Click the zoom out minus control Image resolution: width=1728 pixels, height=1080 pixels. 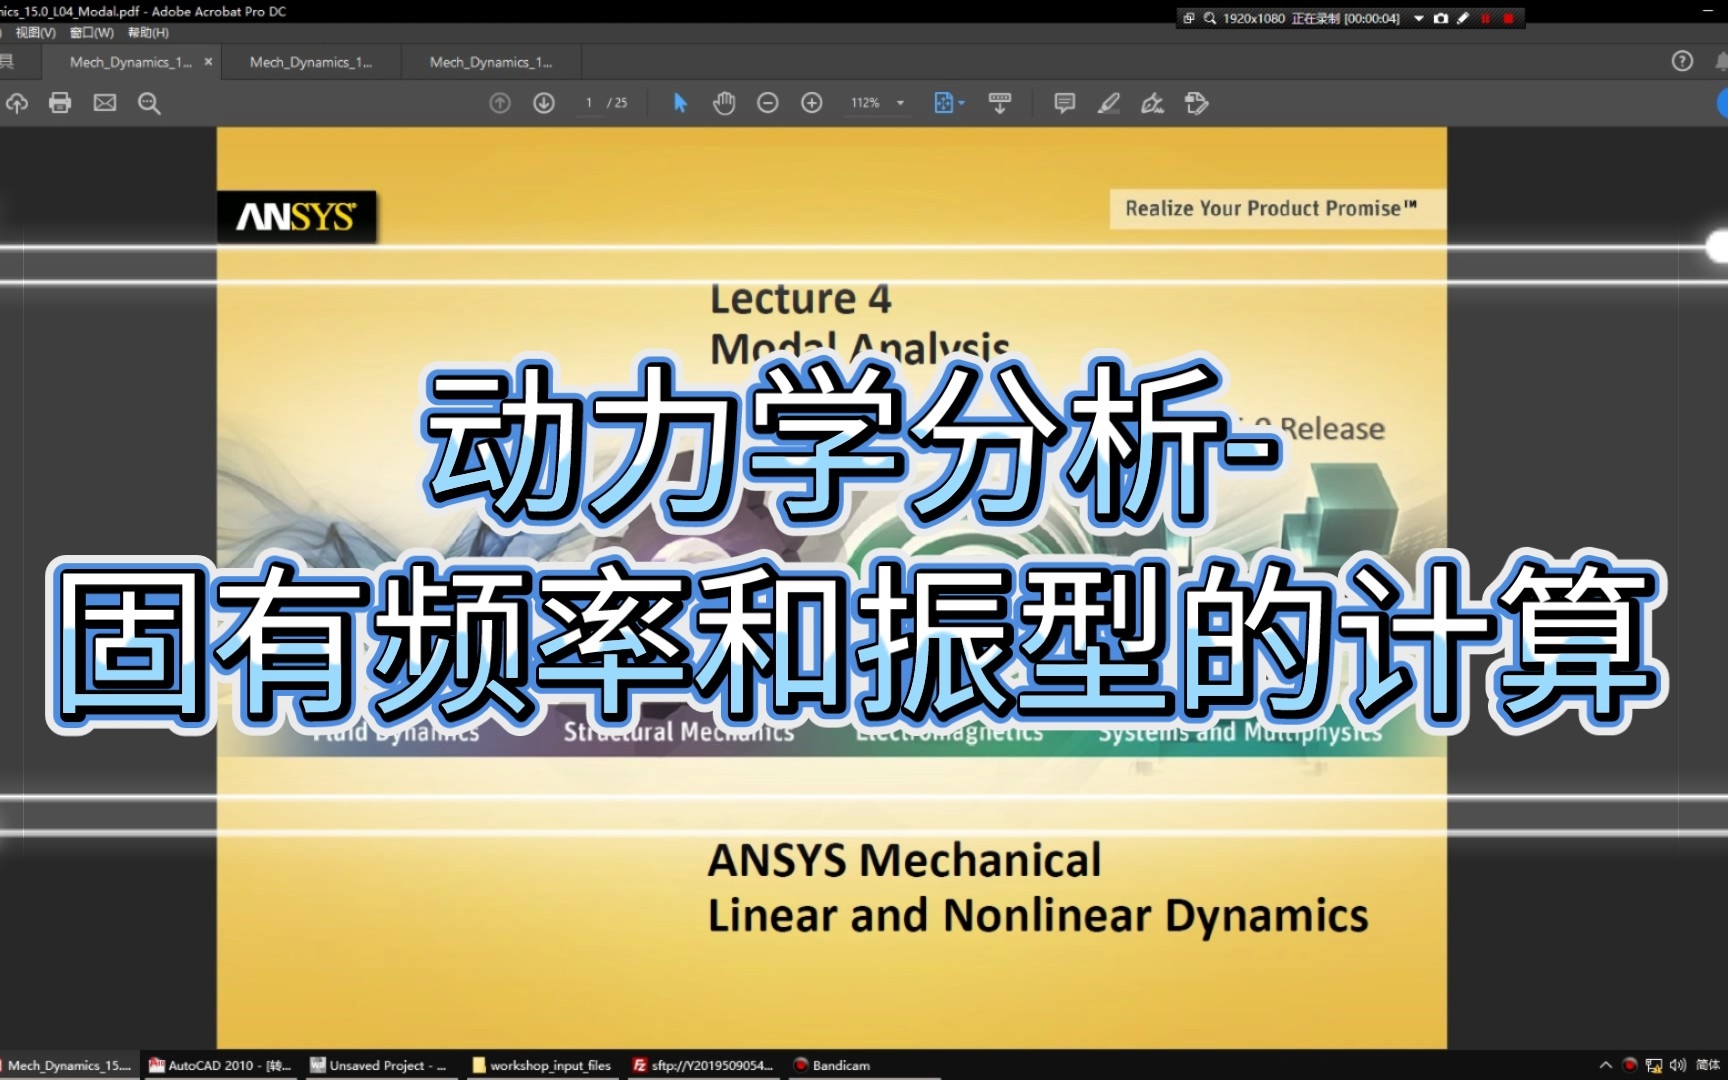pos(768,103)
